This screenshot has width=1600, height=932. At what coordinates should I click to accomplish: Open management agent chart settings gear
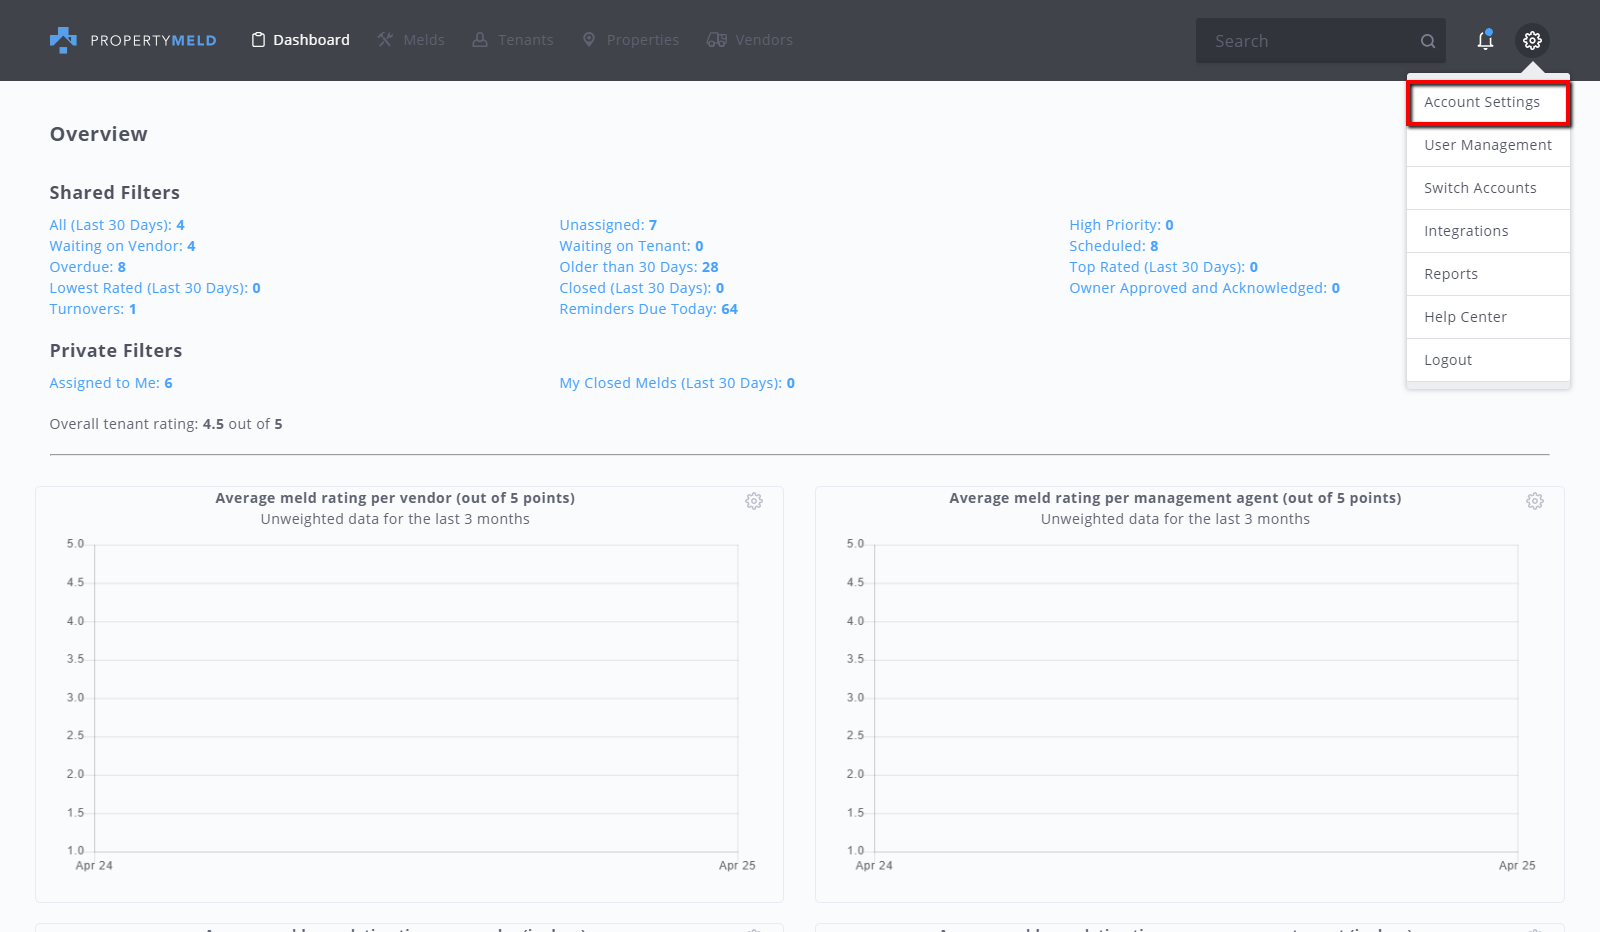coord(1534,501)
